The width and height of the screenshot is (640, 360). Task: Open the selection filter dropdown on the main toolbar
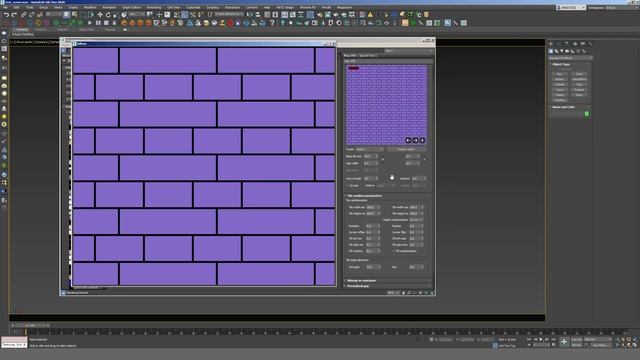[x=54, y=15]
